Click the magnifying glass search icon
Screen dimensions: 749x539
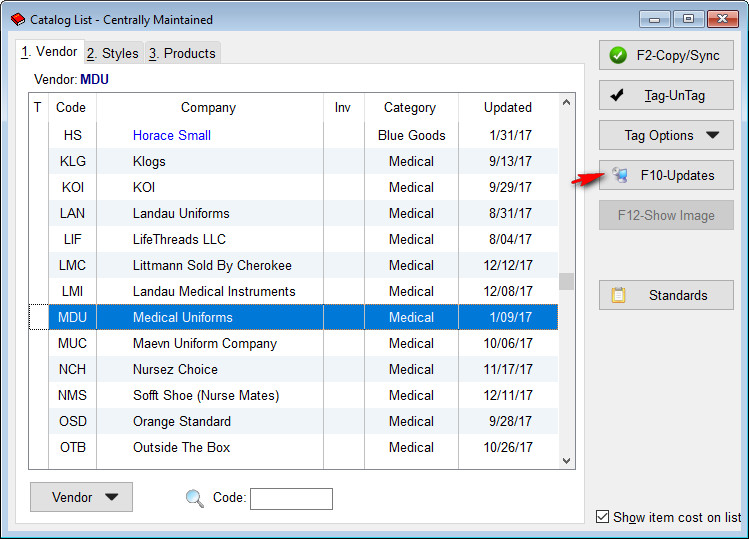pos(194,498)
